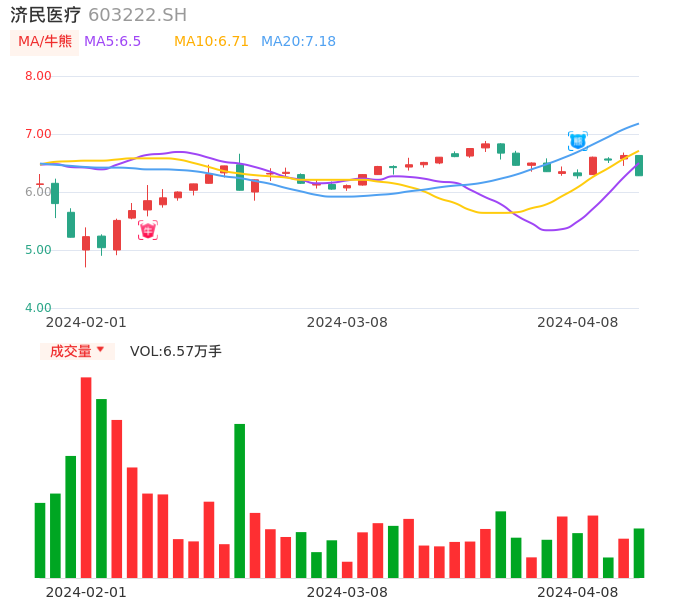Viewport: 686px width, 606px height.
Task: Click the pink bull (牛) signal marker
Action: 148,231
